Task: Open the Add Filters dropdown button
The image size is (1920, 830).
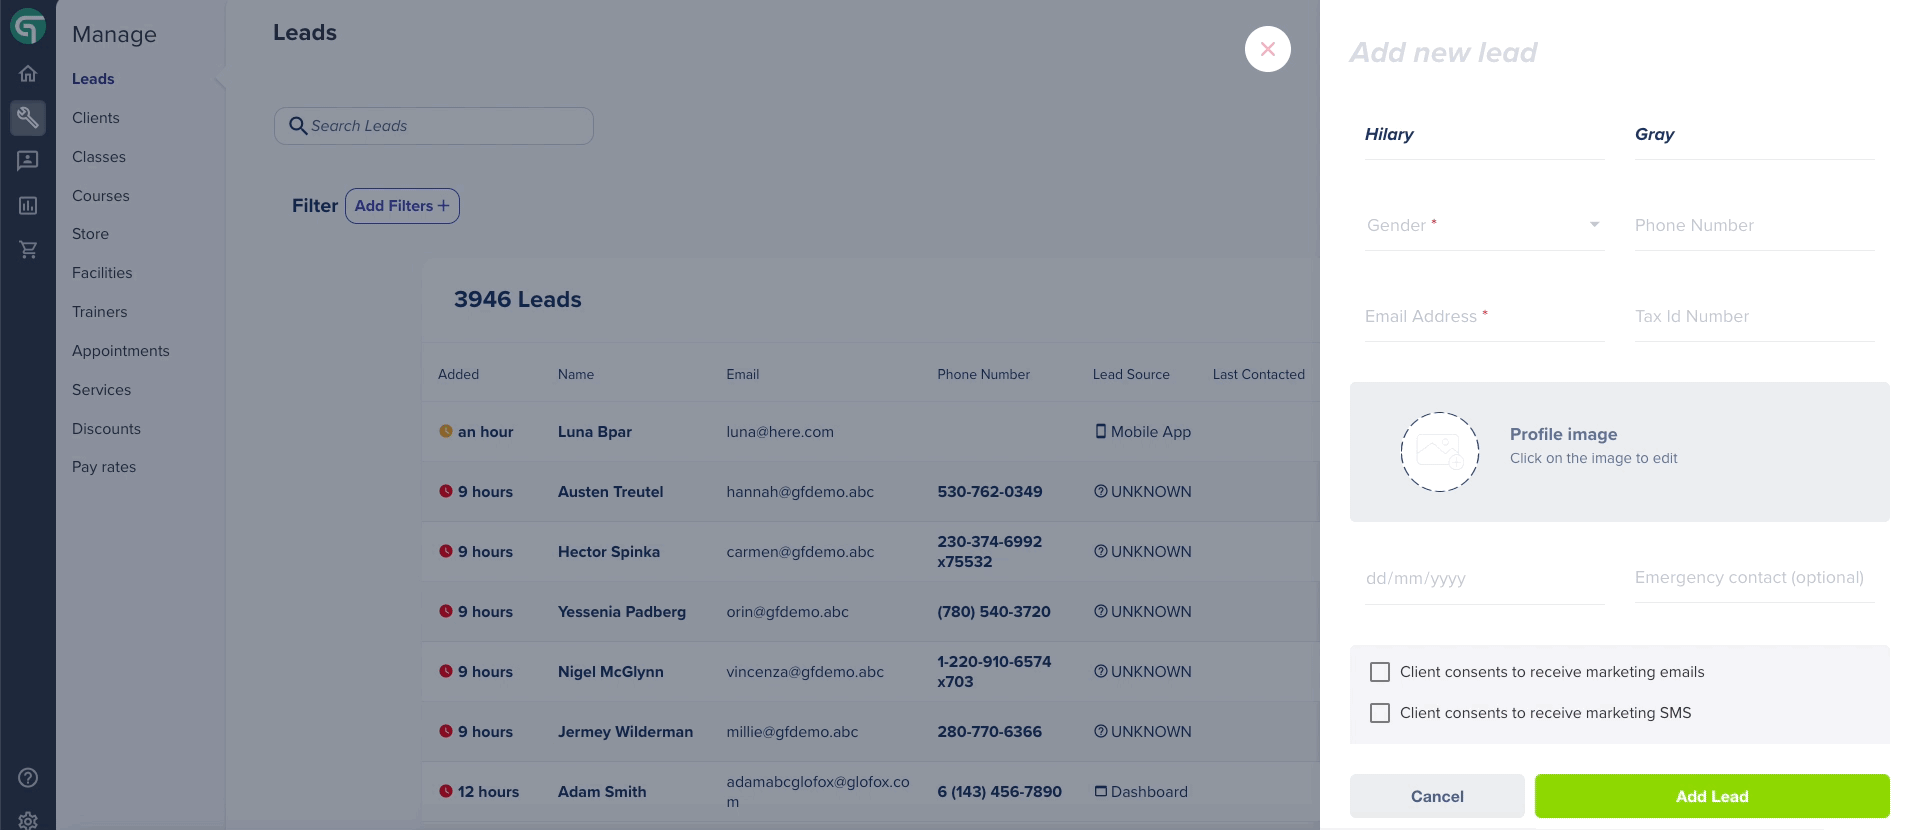Action: pos(402,206)
